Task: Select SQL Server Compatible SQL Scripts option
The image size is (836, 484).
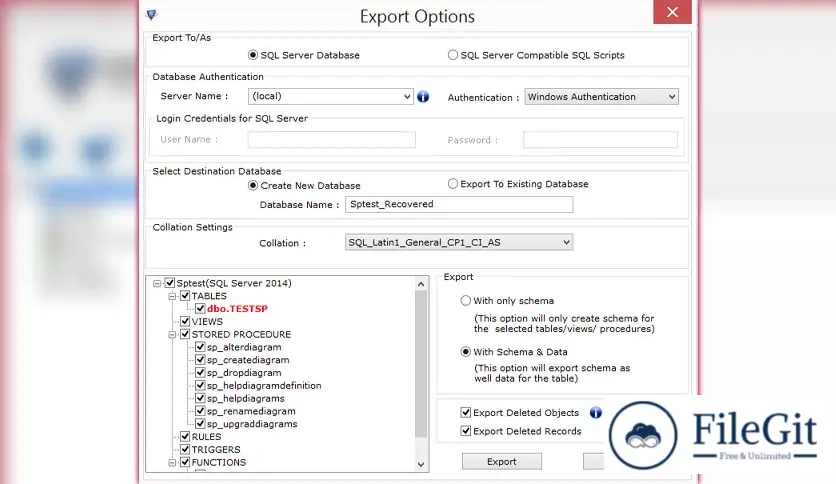Action: [453, 55]
